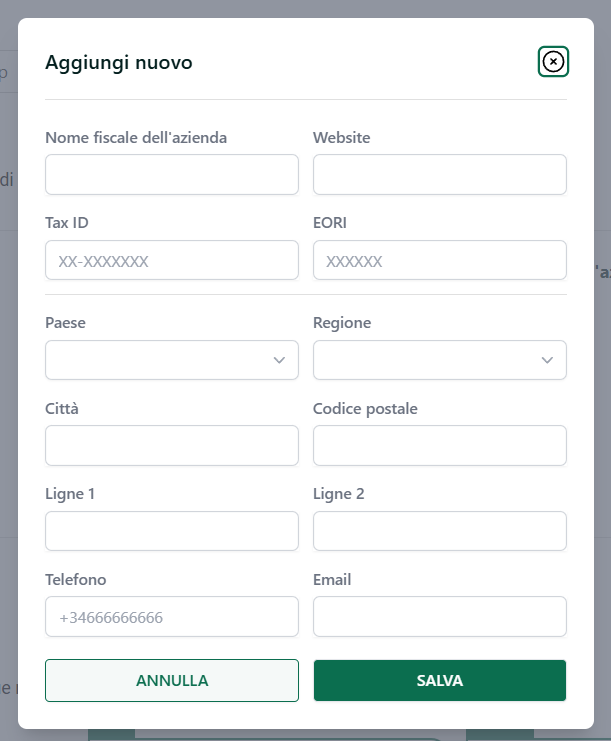Select the Ligne 2 address field
The height and width of the screenshot is (741, 611).
[x=440, y=531]
